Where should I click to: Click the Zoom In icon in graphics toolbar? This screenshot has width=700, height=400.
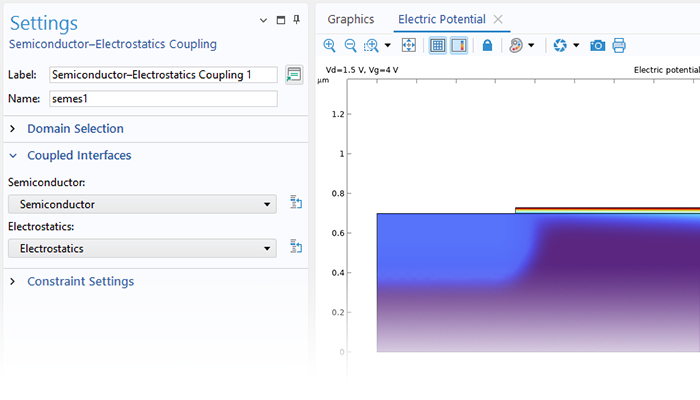tap(329, 45)
